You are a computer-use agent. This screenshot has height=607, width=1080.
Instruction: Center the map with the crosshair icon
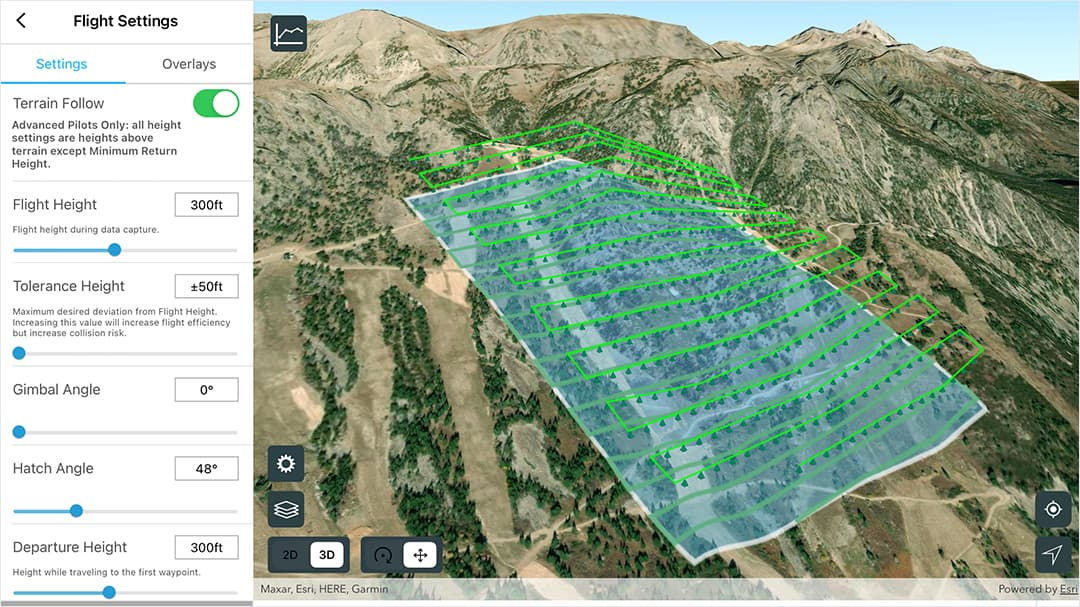tap(1053, 509)
